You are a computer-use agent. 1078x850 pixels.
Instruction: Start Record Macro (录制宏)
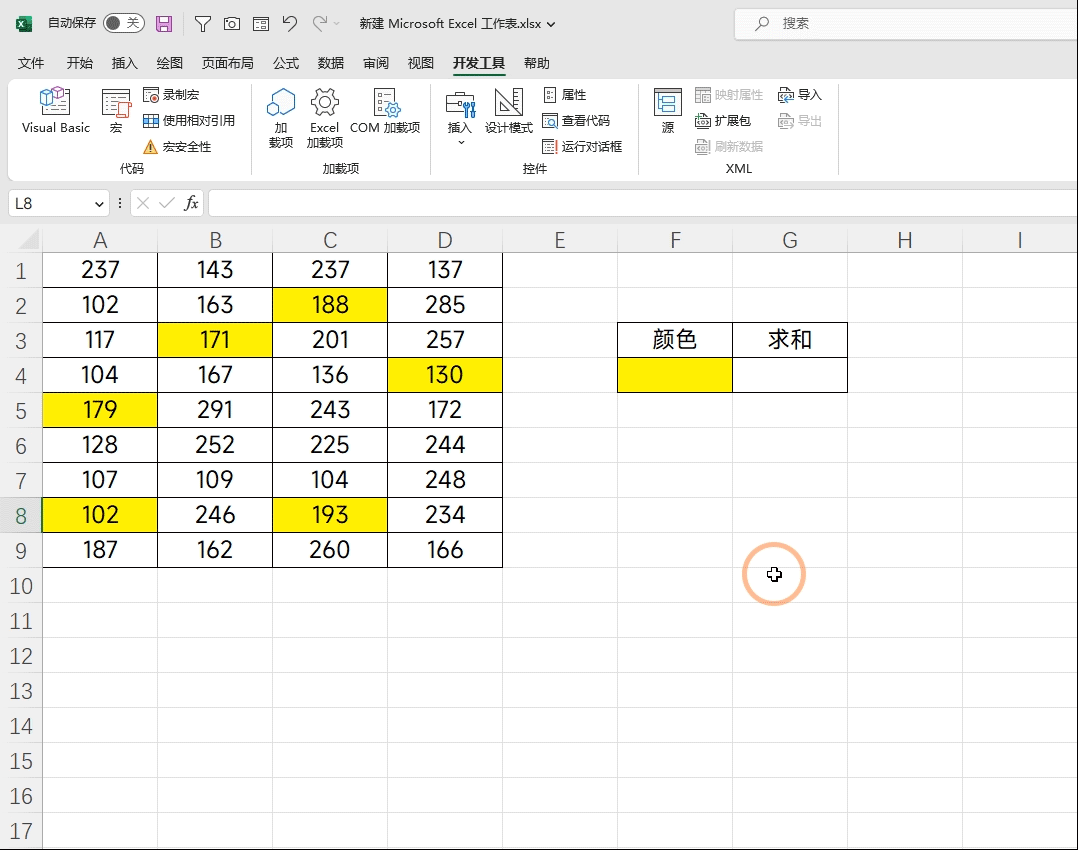171,95
